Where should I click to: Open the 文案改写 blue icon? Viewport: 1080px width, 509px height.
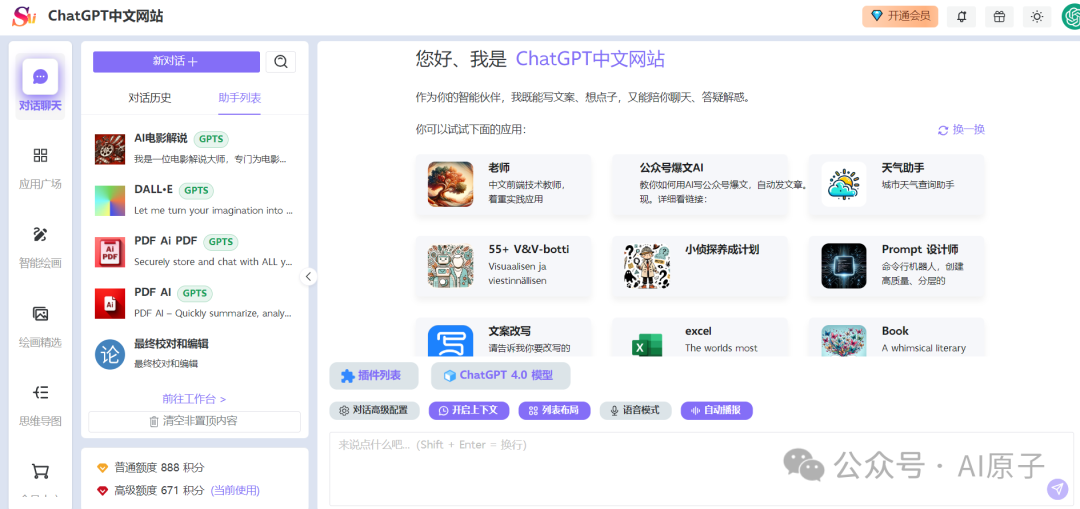[450, 341]
